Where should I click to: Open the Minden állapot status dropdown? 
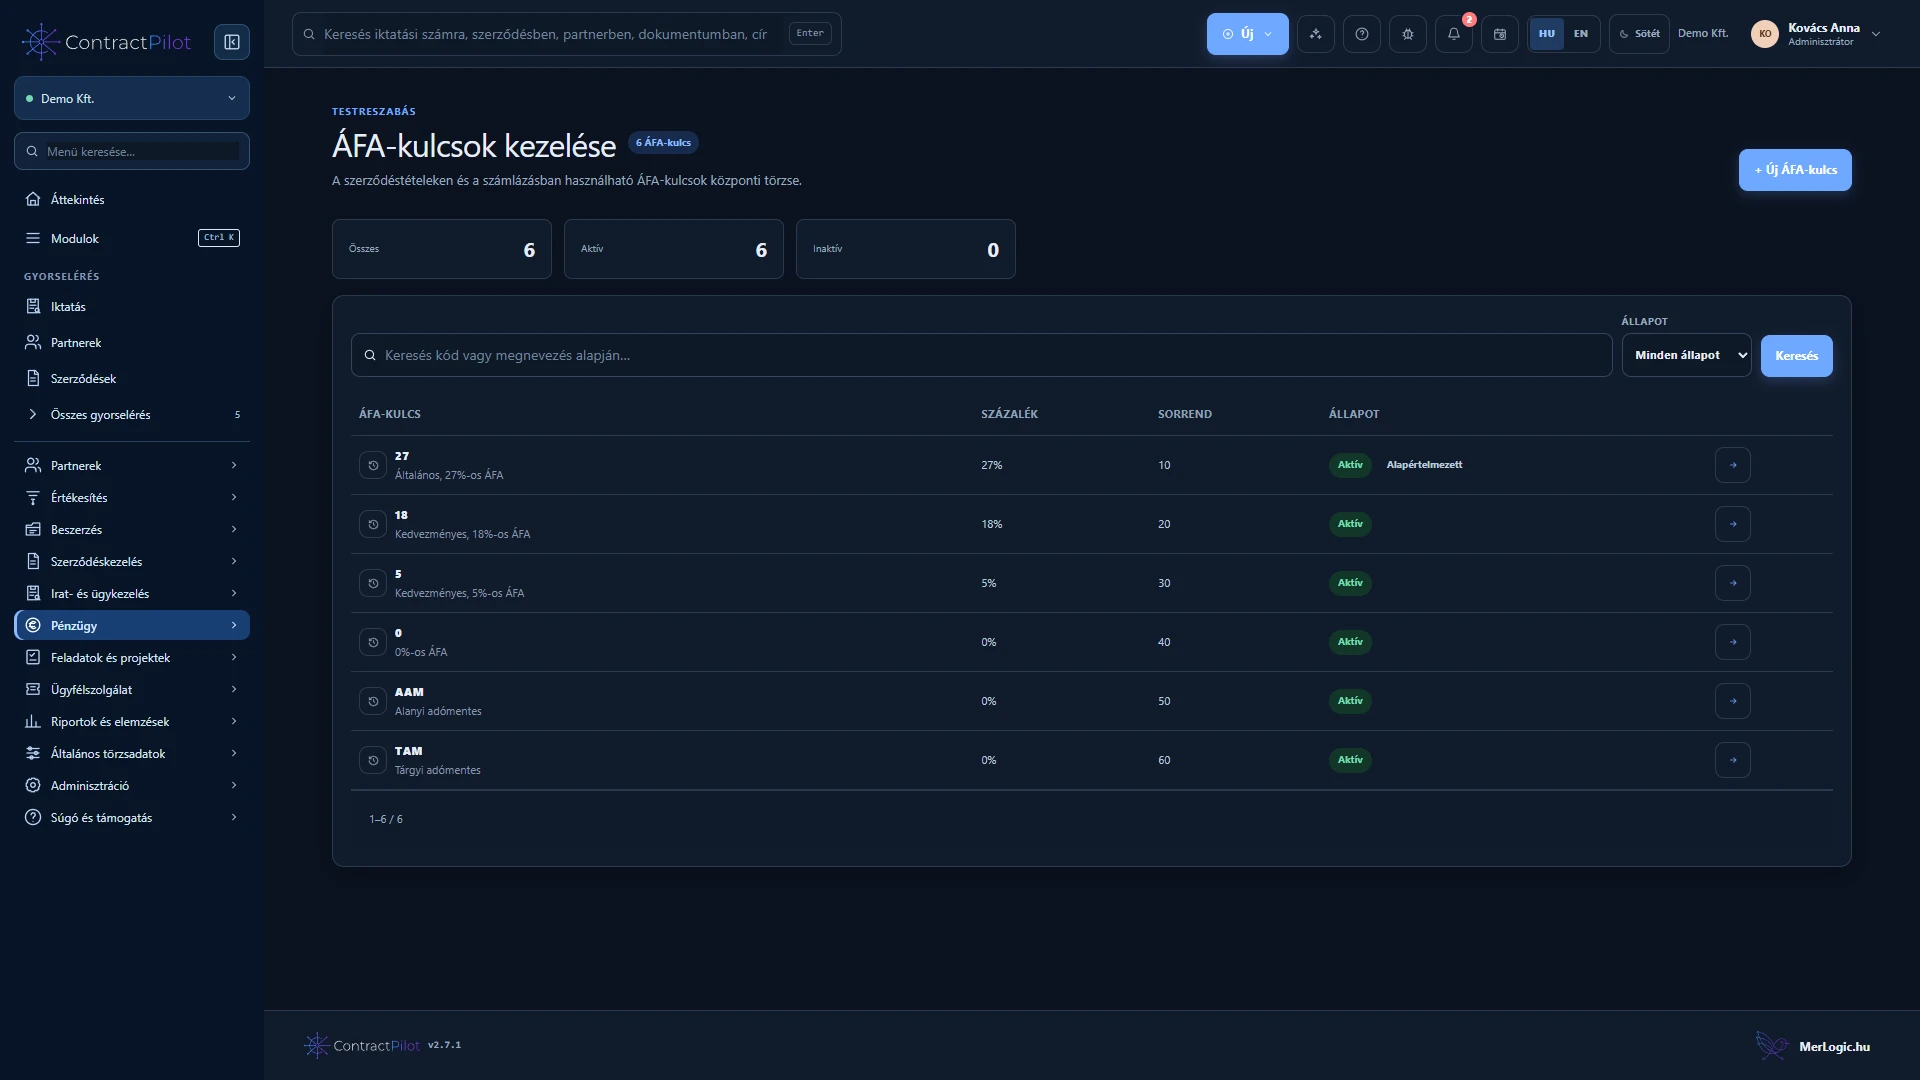coord(1687,355)
